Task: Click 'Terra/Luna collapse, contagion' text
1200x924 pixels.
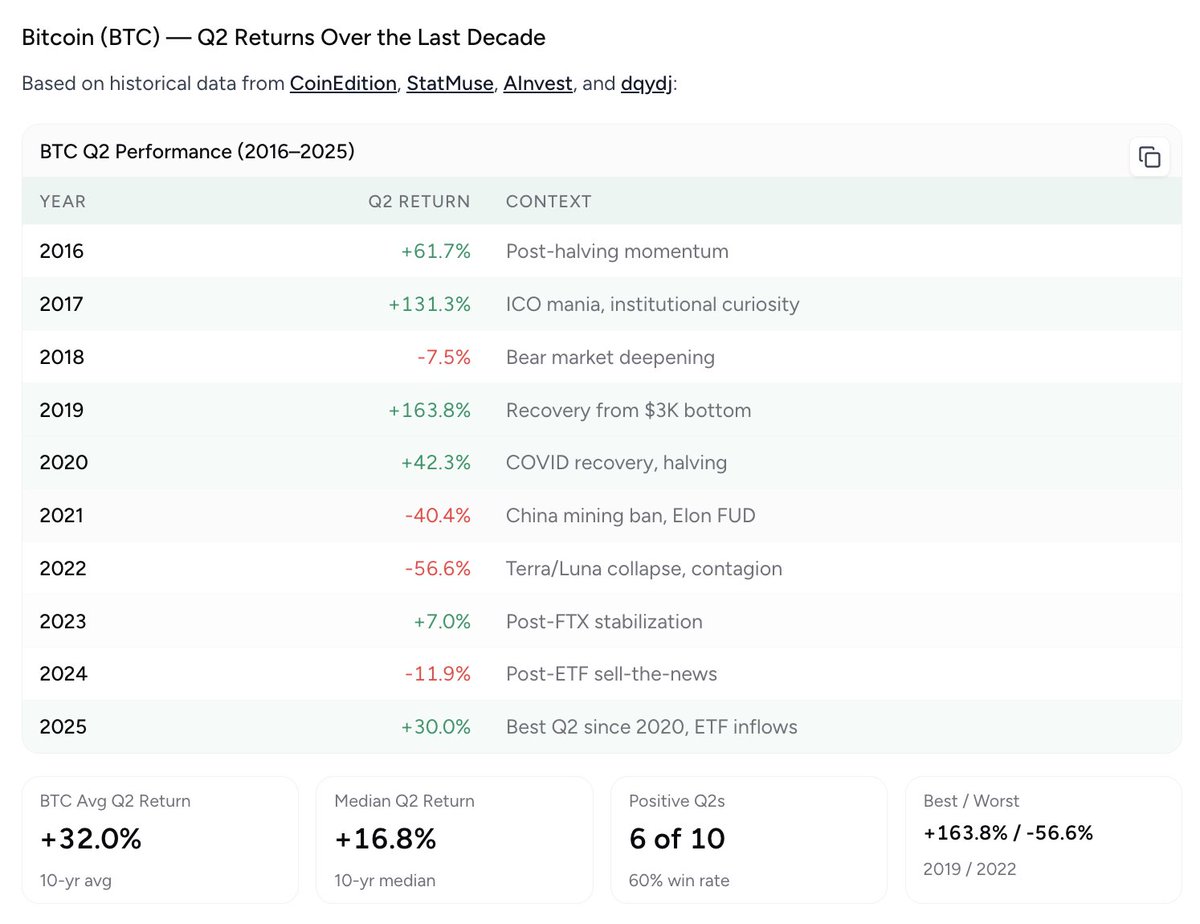Action: [x=644, y=569]
